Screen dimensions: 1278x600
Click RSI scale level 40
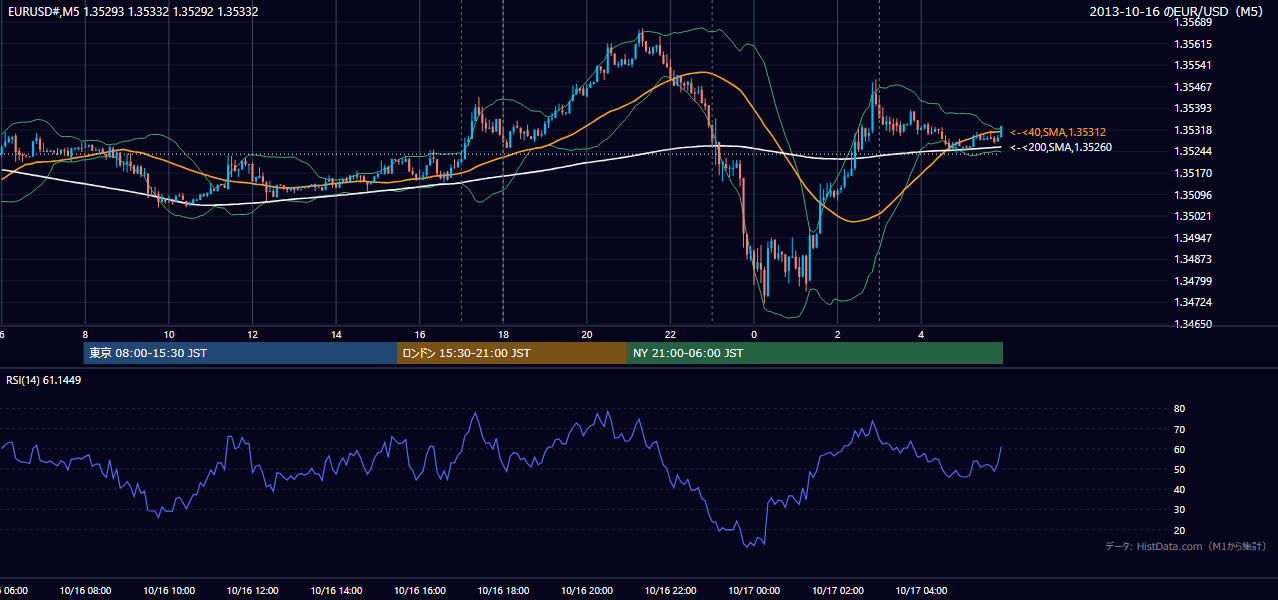[1179, 489]
